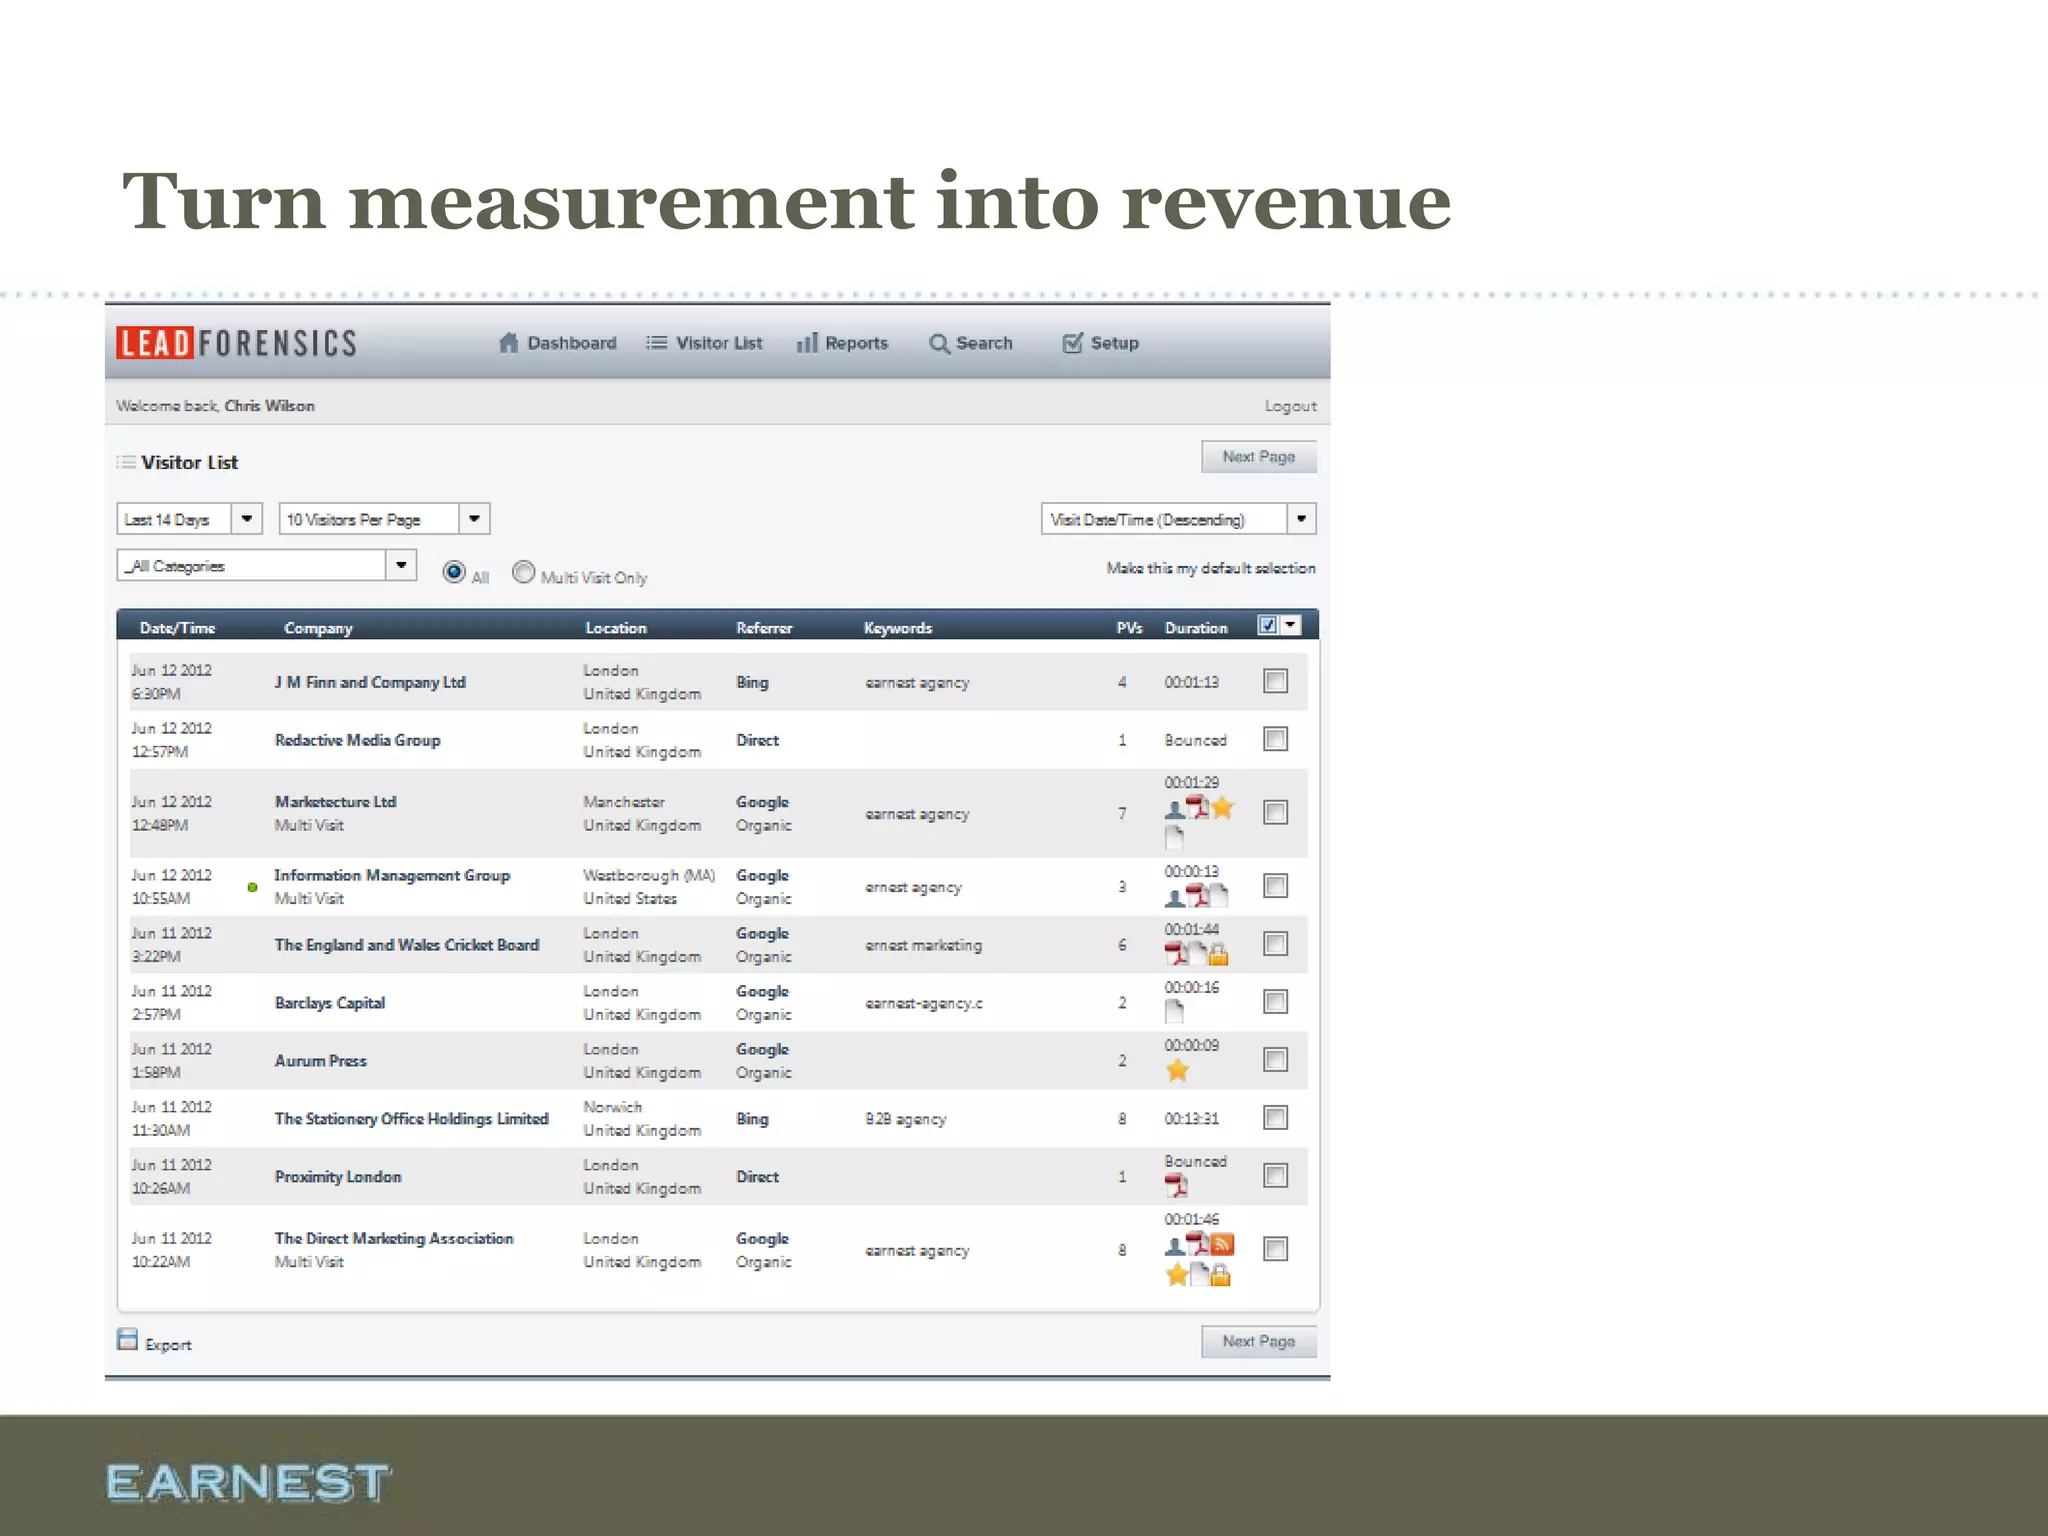The height and width of the screenshot is (1536, 2048).
Task: Tick the checkbox for England and Wales Cricket Board
Action: tap(1275, 943)
